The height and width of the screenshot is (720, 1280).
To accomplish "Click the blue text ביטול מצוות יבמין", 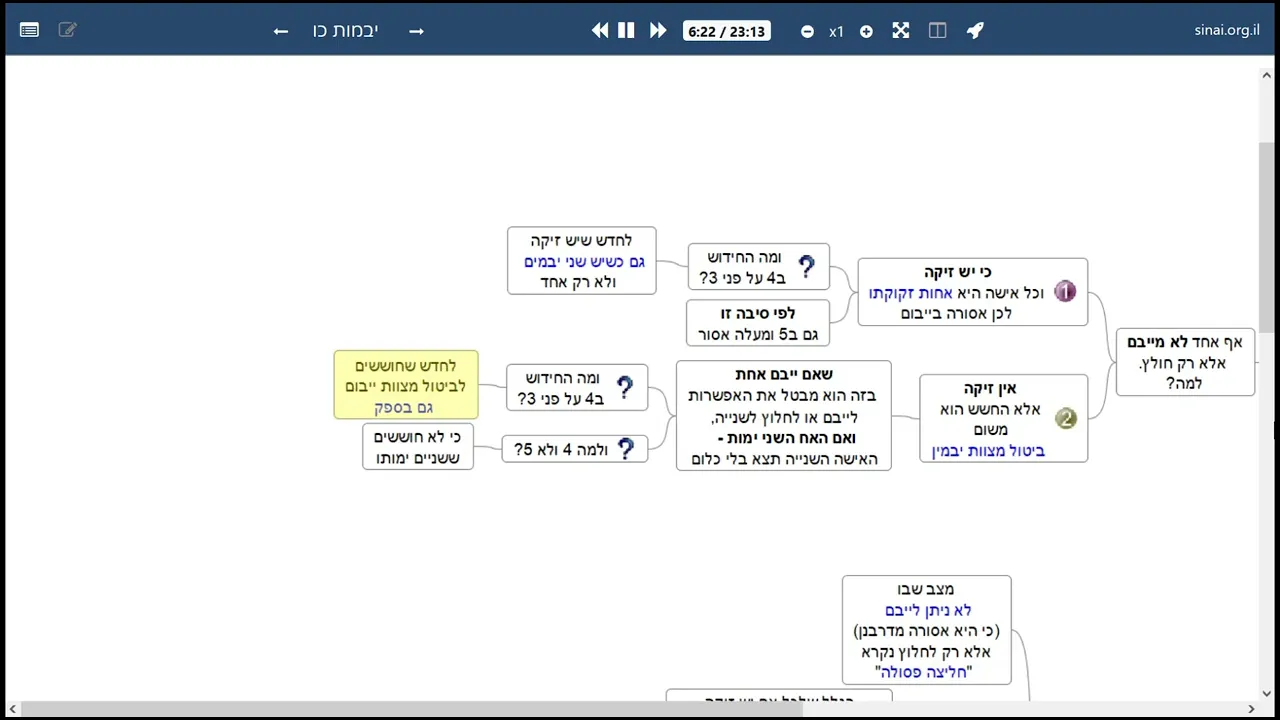I will click(x=988, y=451).
